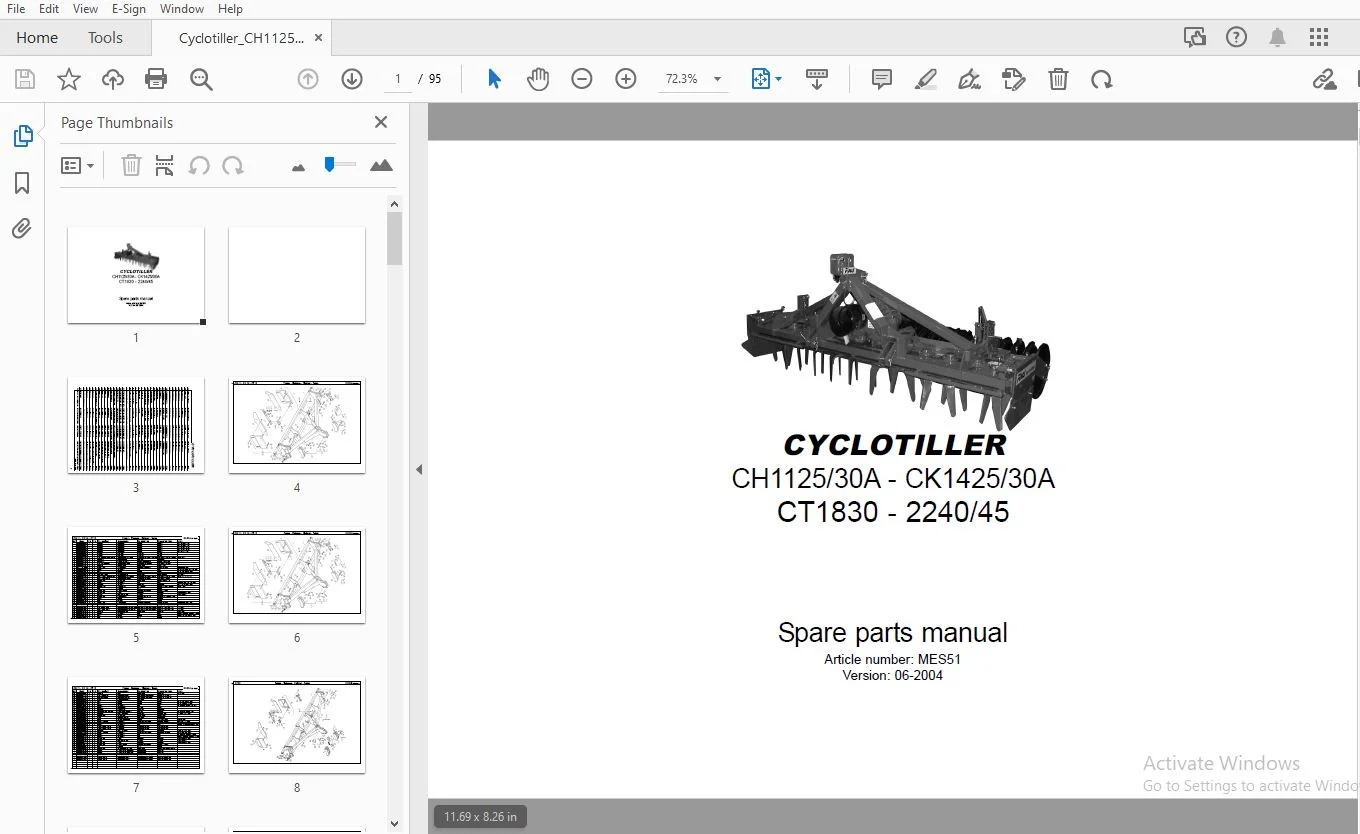Open the Edit menu

(49, 9)
